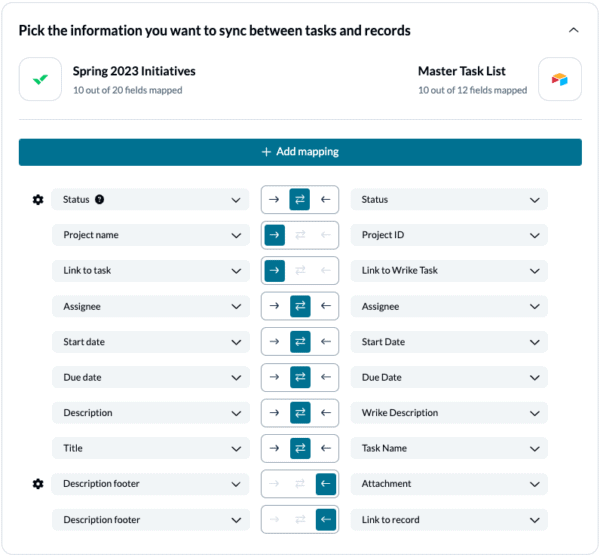Open settings gear for Status mapping
Image resolution: width=600 pixels, height=557 pixels.
pyautogui.click(x=38, y=200)
